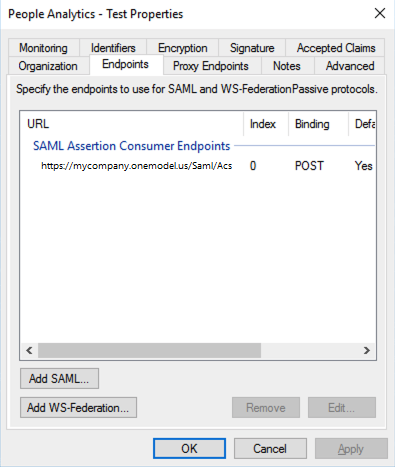The width and height of the screenshot is (395, 467).
Task: Select the Notes tab
Action: (287, 66)
